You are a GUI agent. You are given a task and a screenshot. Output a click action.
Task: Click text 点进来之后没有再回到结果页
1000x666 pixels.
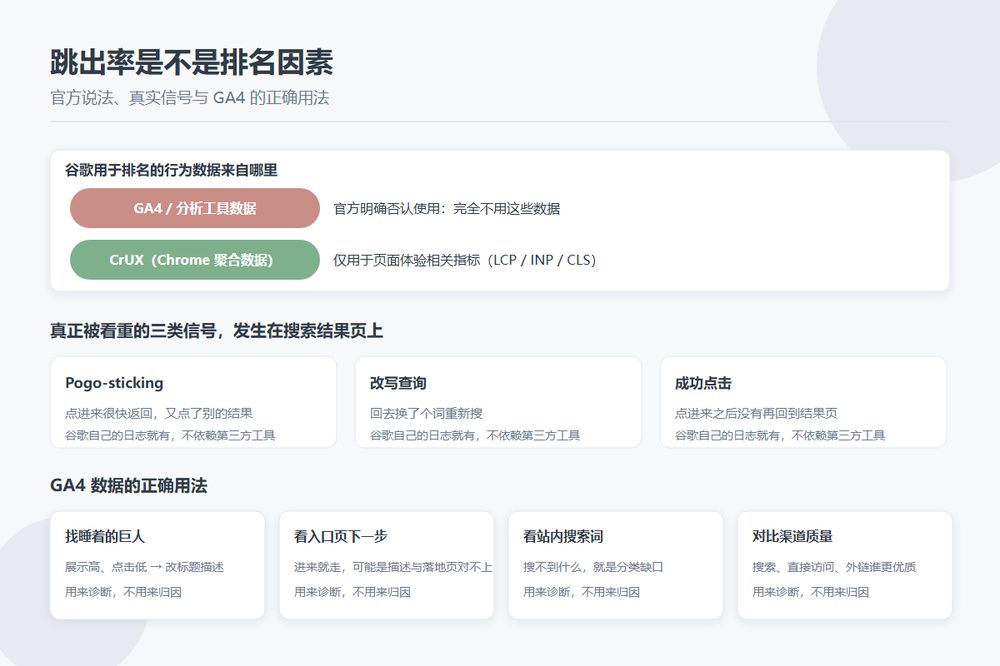click(x=756, y=413)
